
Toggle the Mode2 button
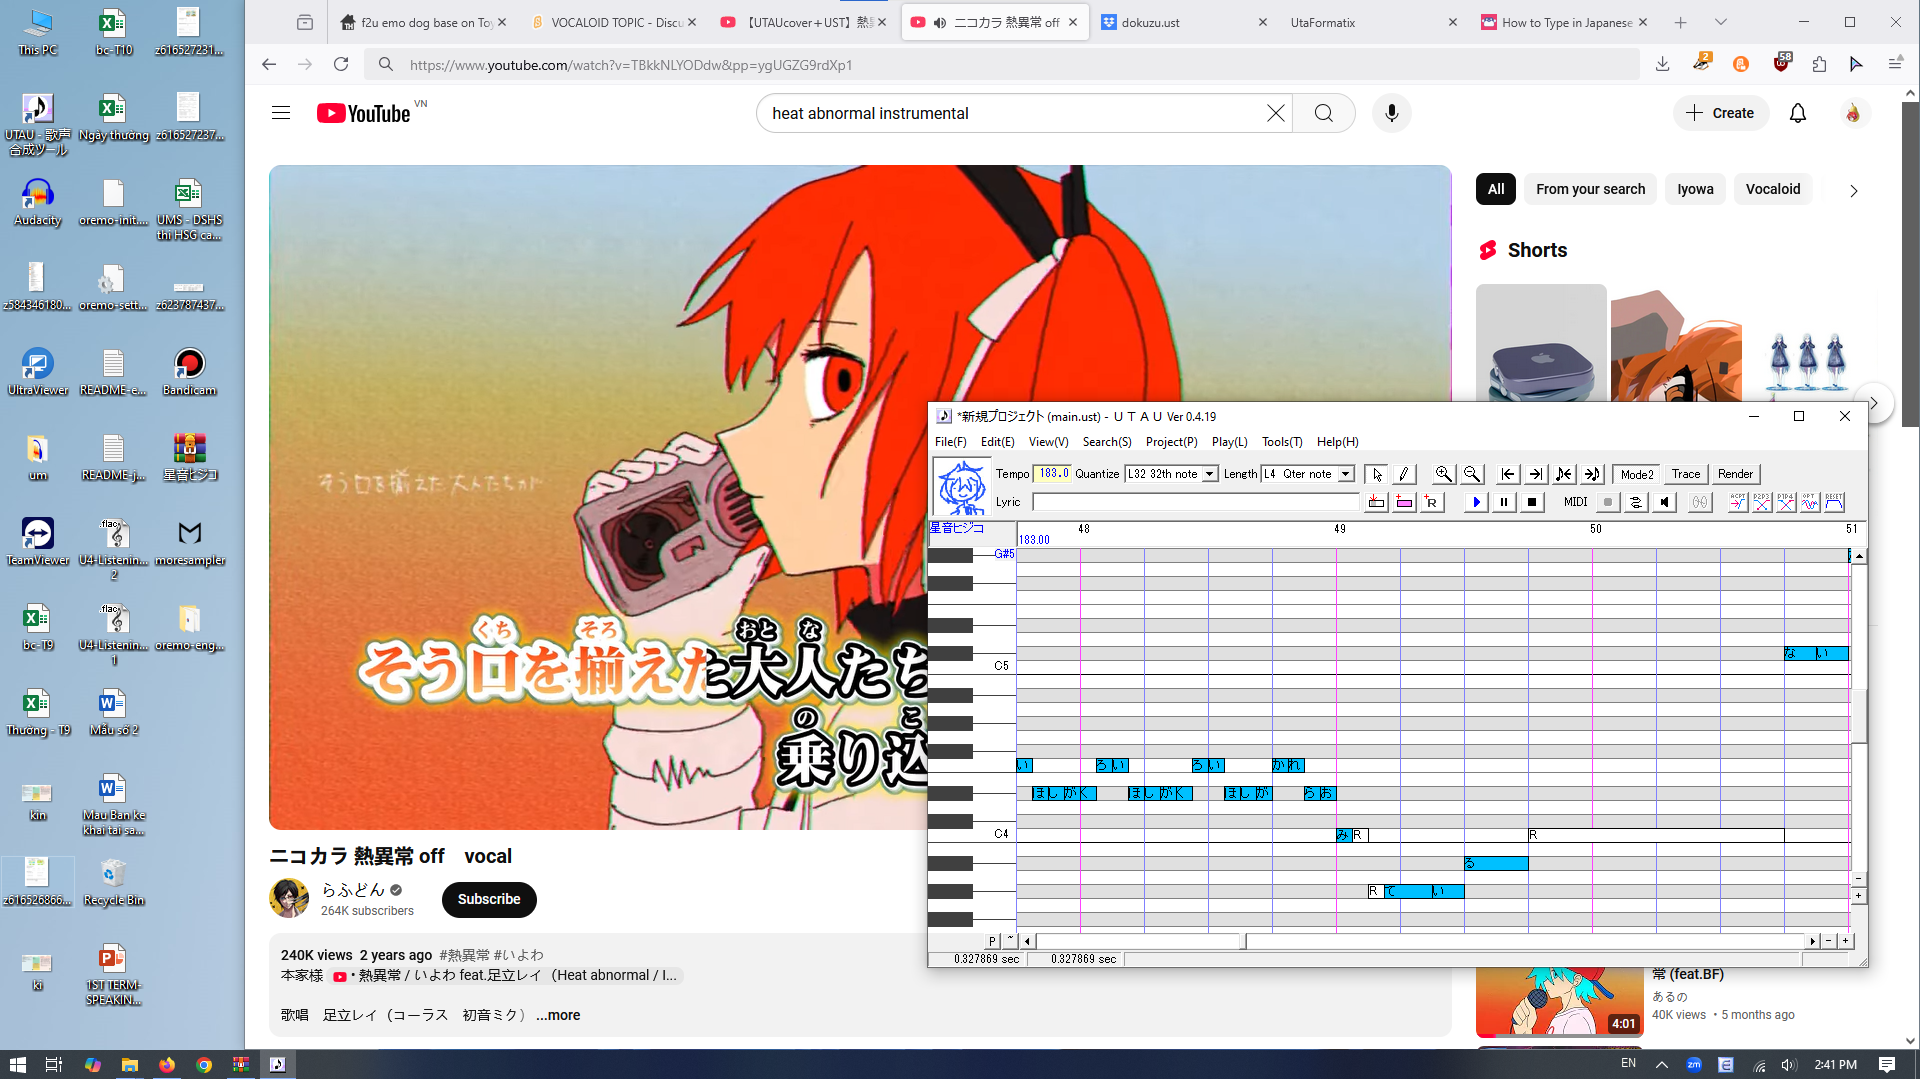pos(1636,474)
